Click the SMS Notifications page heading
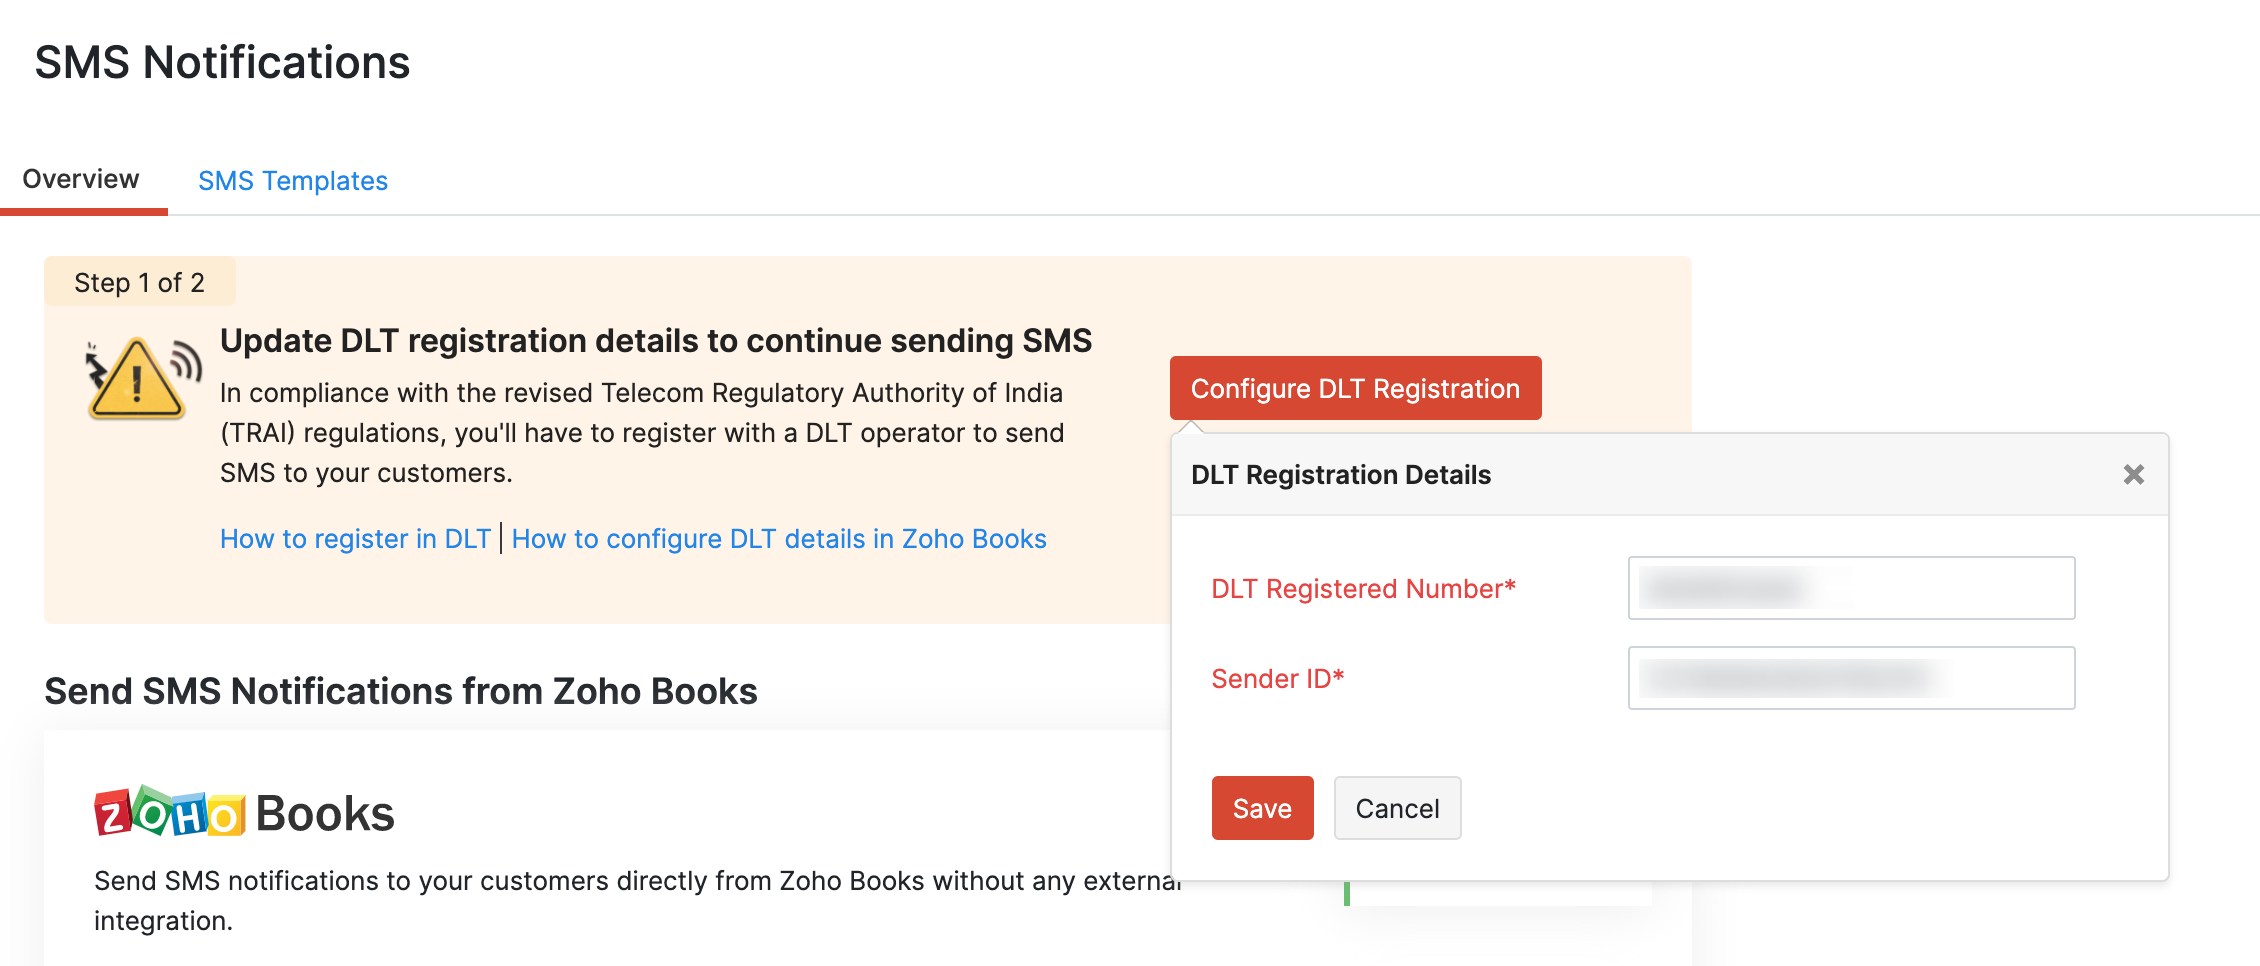Screen dimensions: 2260x966 click(x=222, y=62)
